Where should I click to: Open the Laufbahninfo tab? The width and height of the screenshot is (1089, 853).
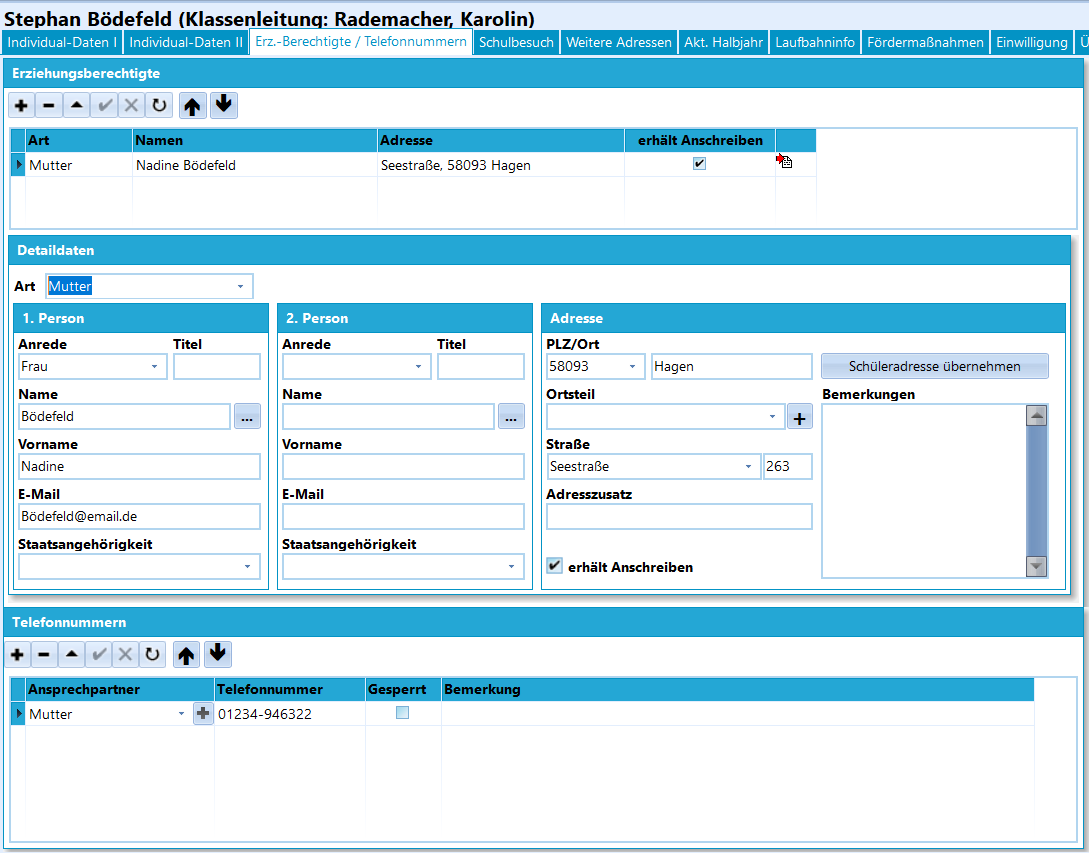815,42
